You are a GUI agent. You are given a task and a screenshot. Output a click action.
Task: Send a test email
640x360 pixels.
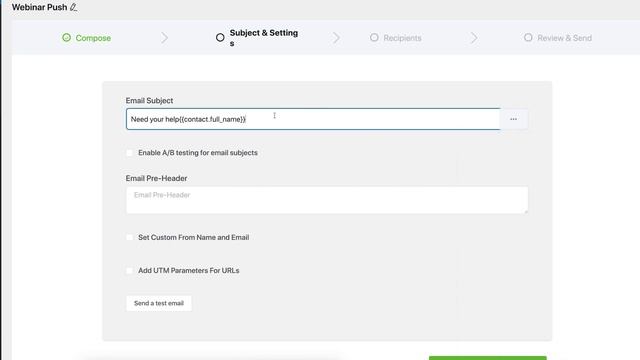pos(159,303)
